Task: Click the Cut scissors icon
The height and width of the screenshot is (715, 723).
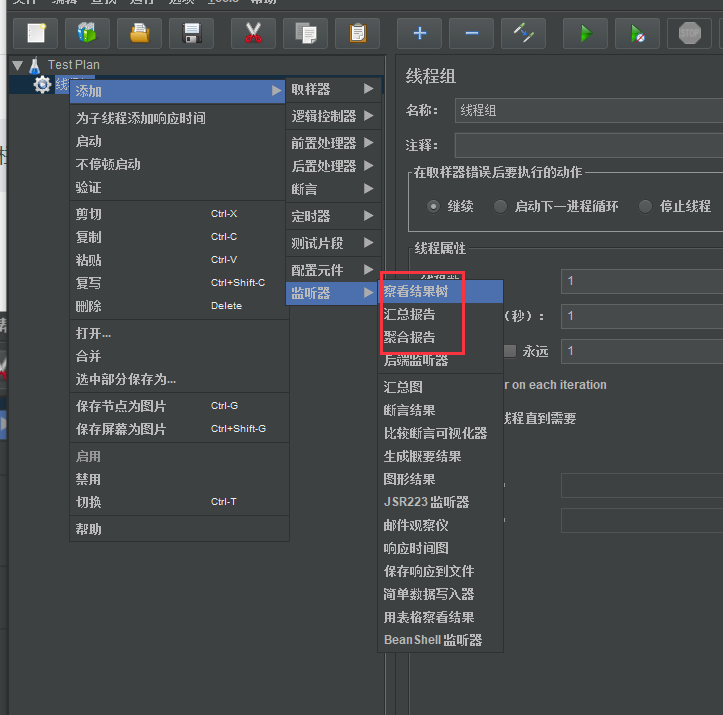Action: click(x=253, y=33)
